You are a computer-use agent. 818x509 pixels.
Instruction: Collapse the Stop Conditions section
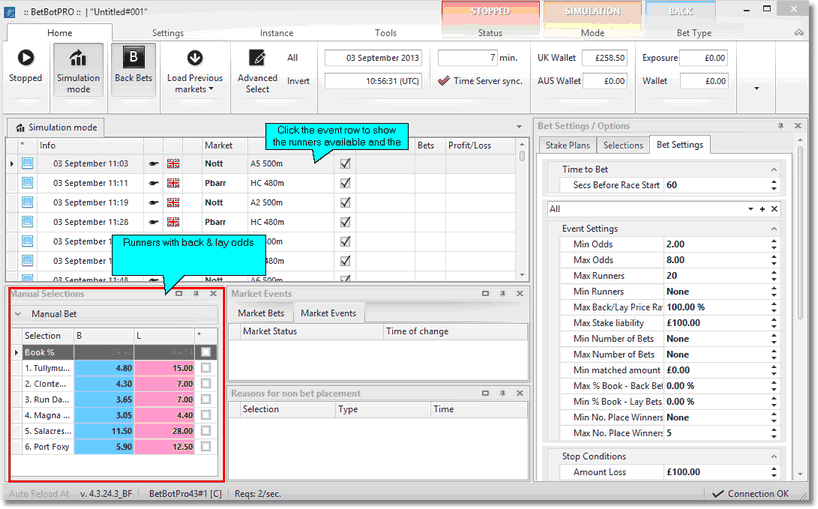coord(774,456)
